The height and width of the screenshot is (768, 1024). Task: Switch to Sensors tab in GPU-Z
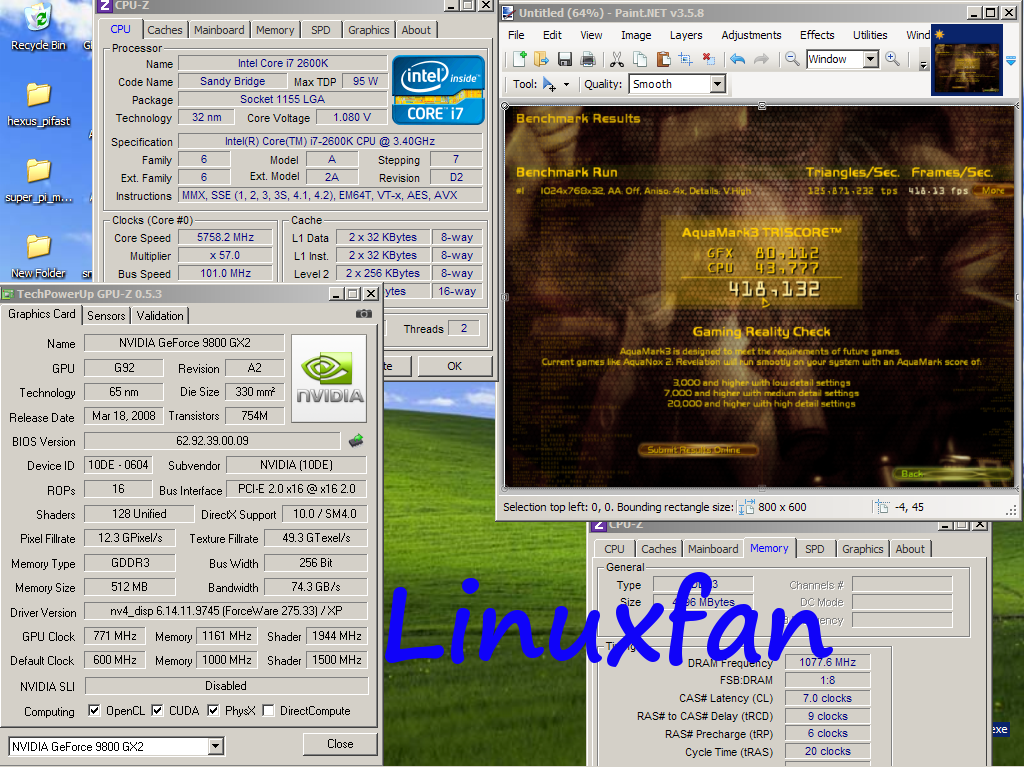(106, 316)
